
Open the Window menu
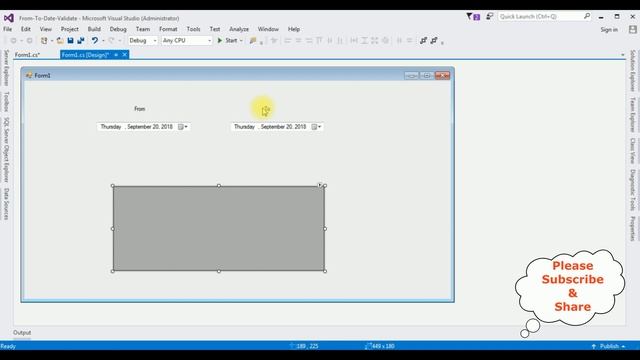(x=268, y=29)
